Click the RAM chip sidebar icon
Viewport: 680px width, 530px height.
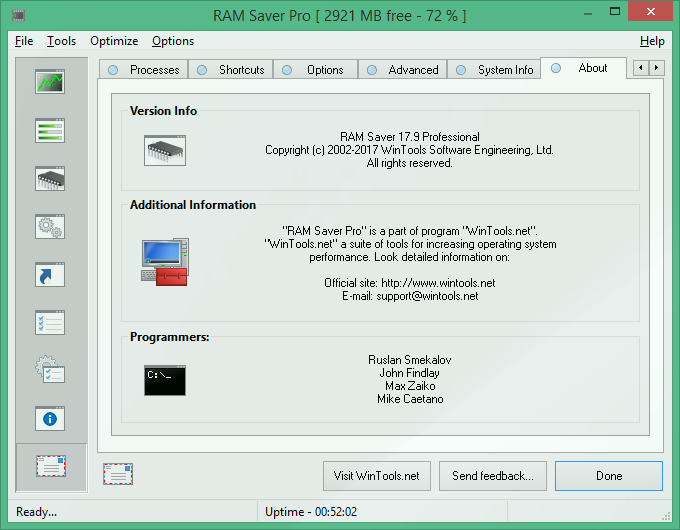50,179
